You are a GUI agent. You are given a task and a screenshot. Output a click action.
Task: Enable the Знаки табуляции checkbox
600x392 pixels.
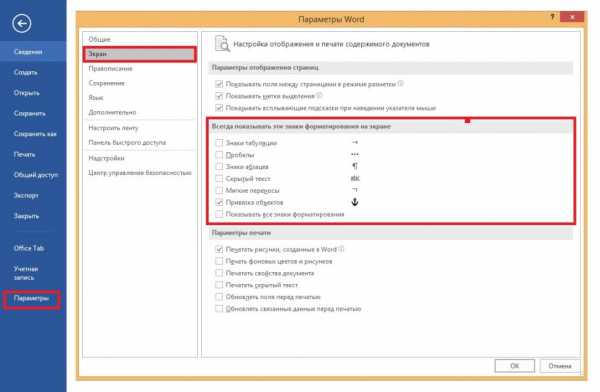(x=219, y=143)
